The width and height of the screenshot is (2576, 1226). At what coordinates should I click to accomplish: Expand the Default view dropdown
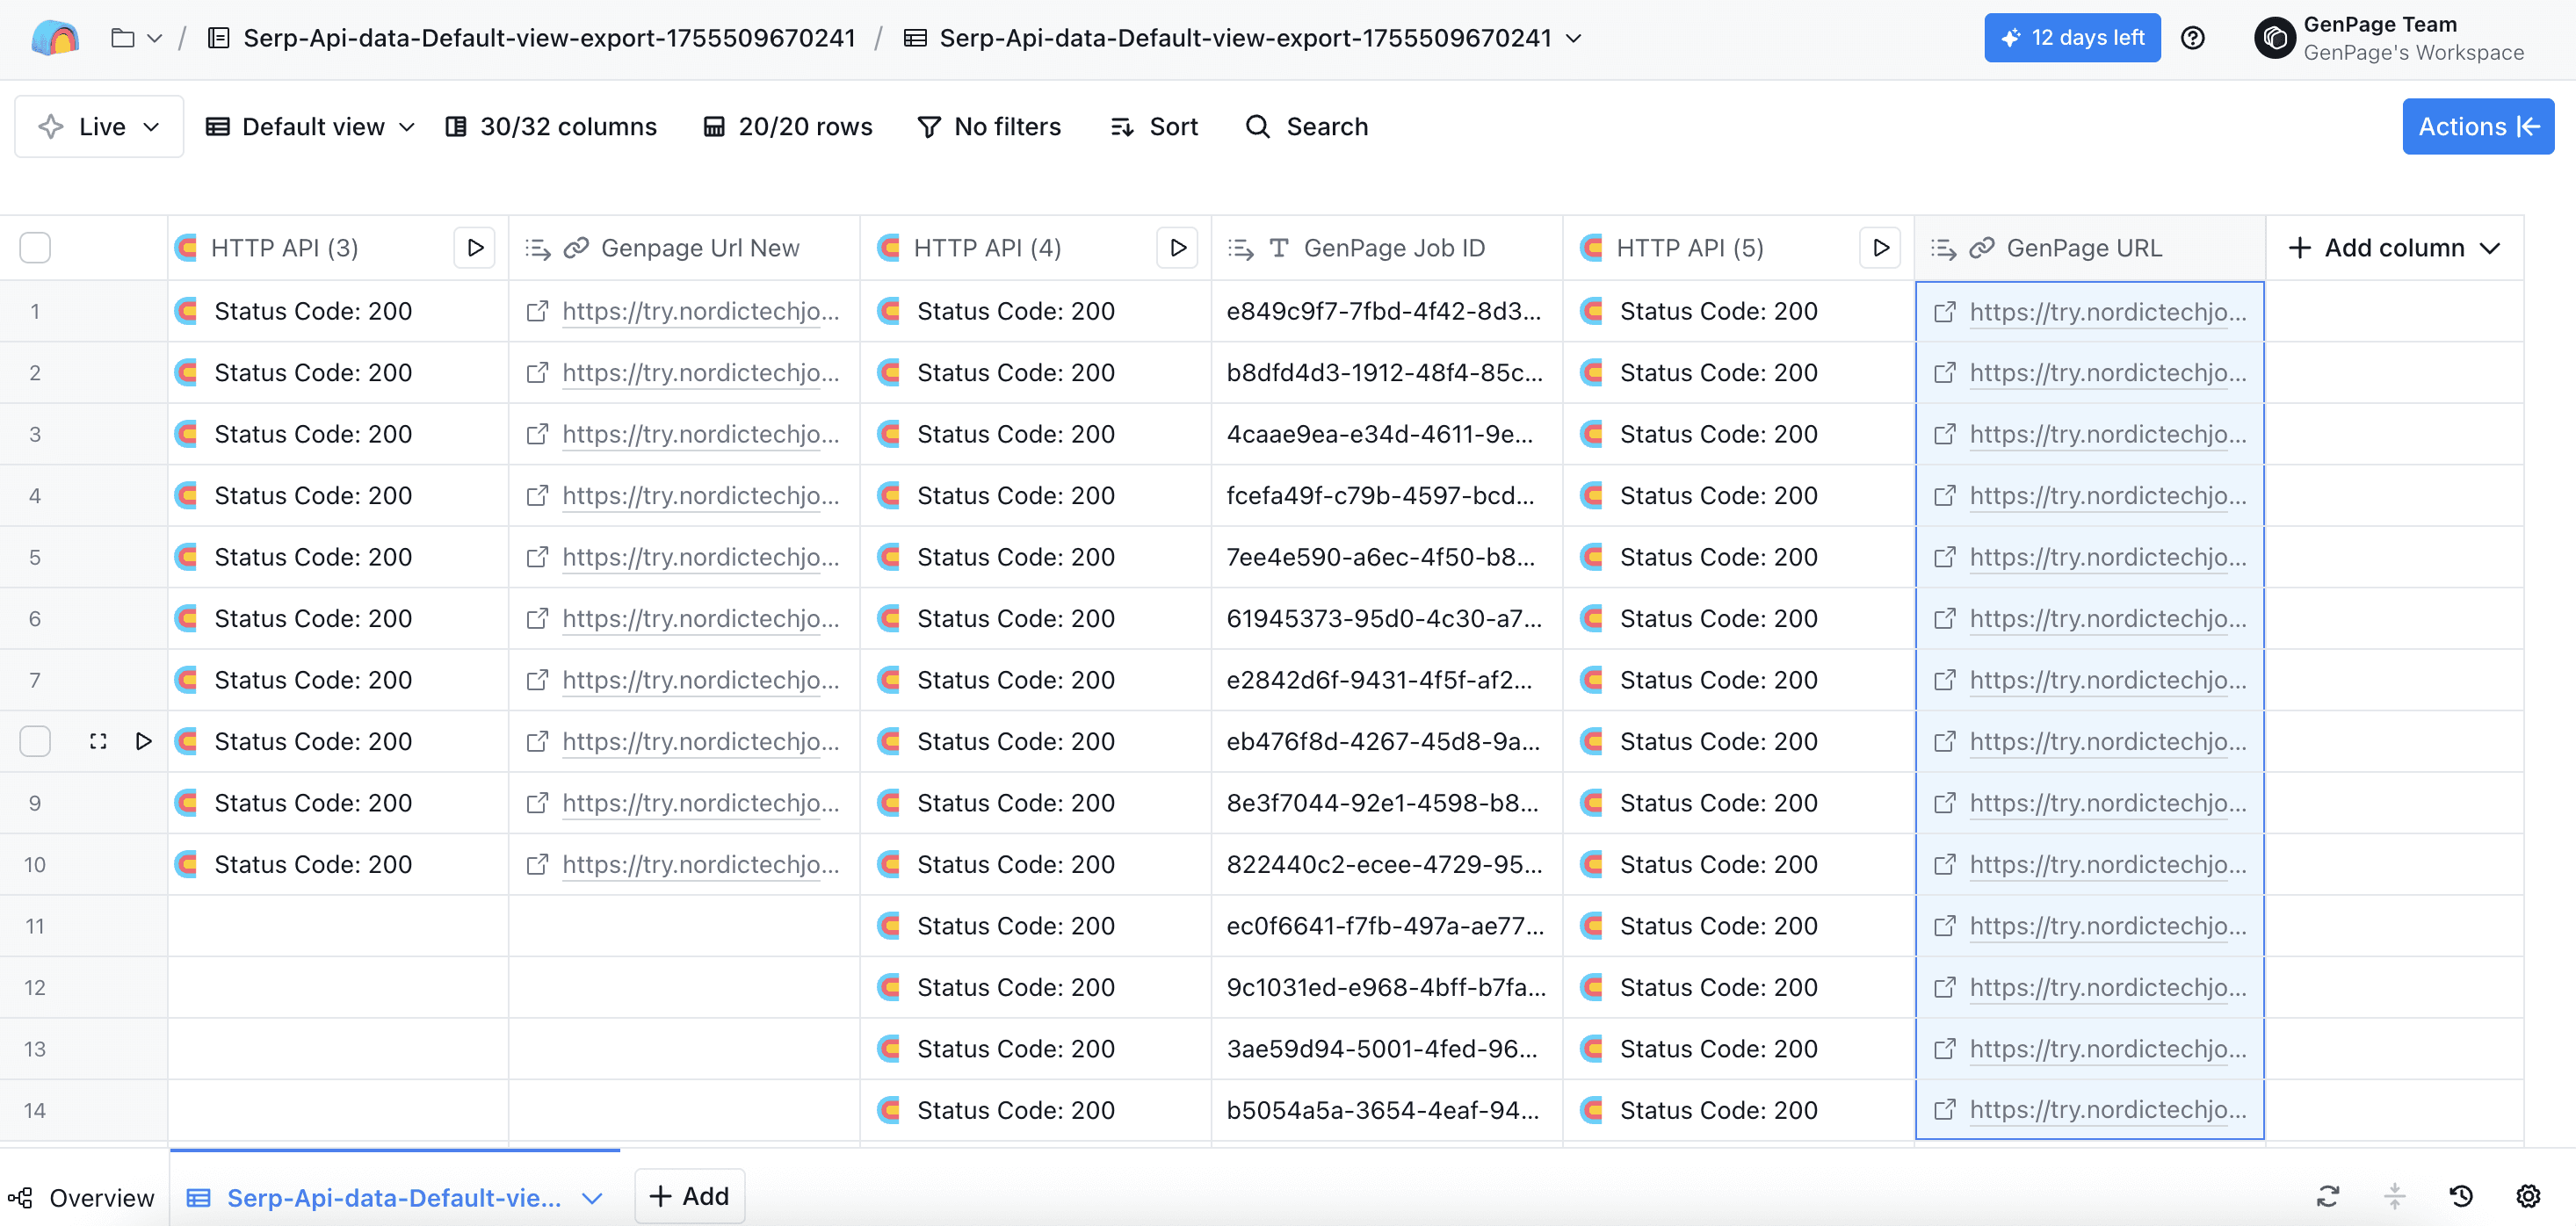(x=310, y=126)
